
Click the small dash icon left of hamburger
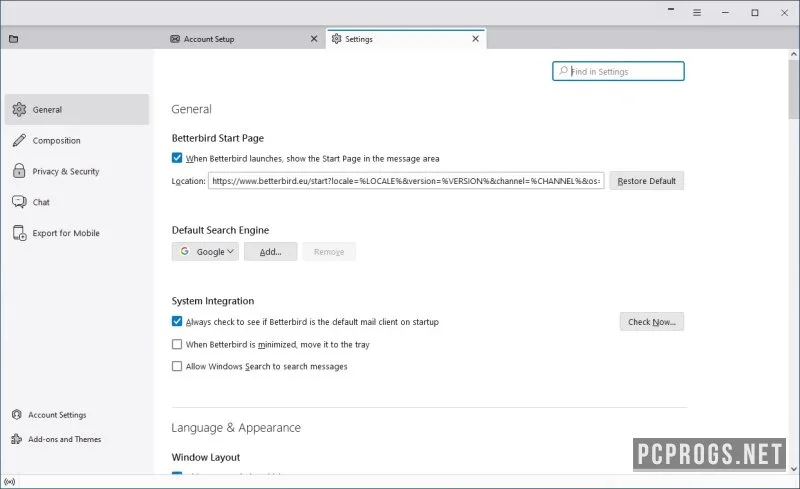[x=671, y=9]
